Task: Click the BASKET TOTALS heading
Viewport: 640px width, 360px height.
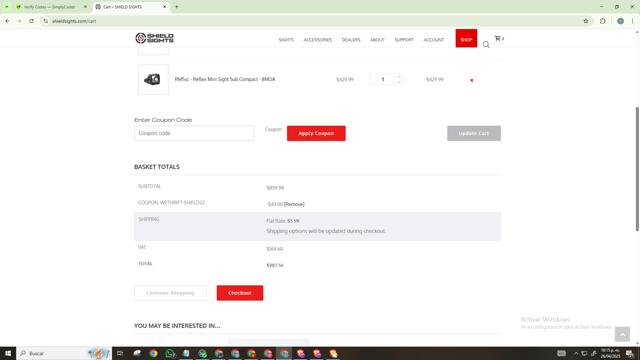Action: coord(157,167)
